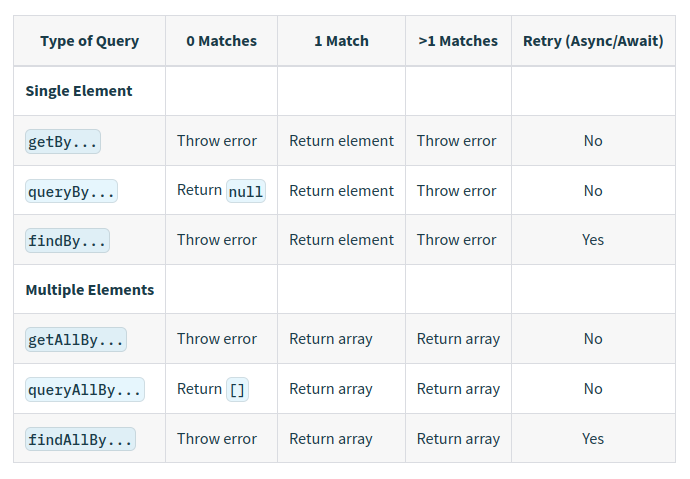Click the getAllBy... code badge
This screenshot has height=479, width=690.
click(76, 340)
